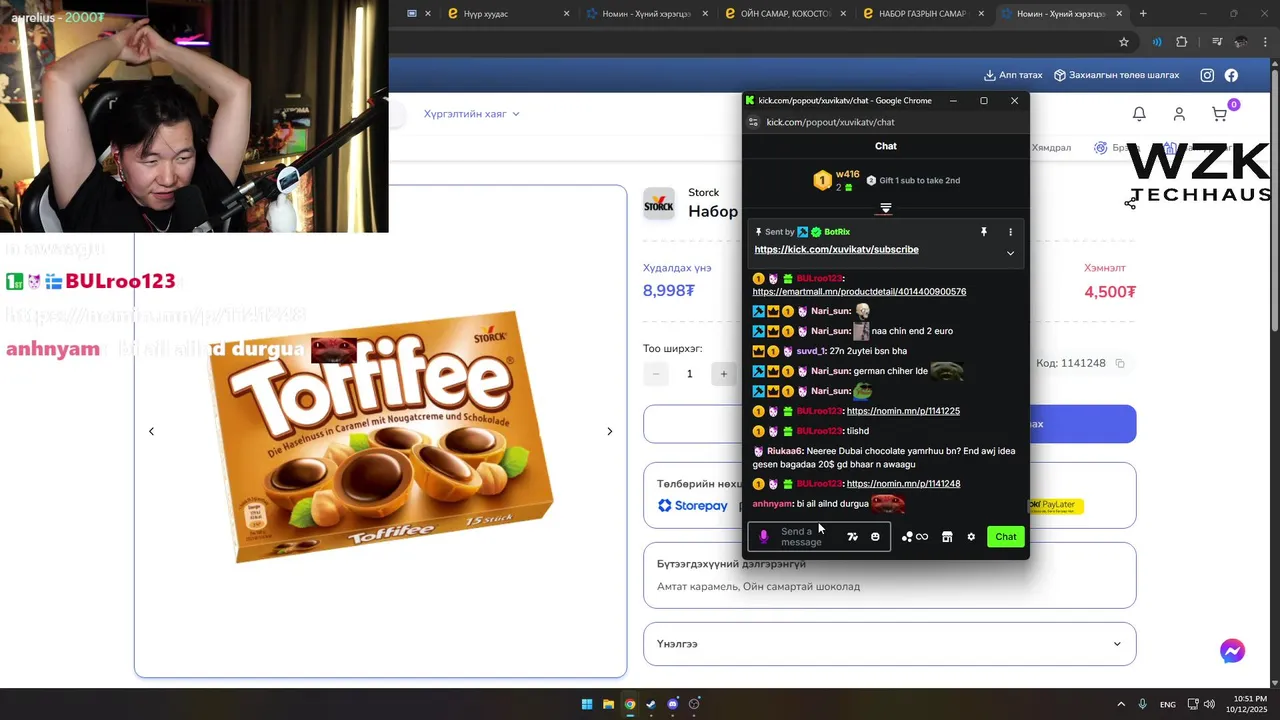Open Chrome media control icon

pos(1217,42)
